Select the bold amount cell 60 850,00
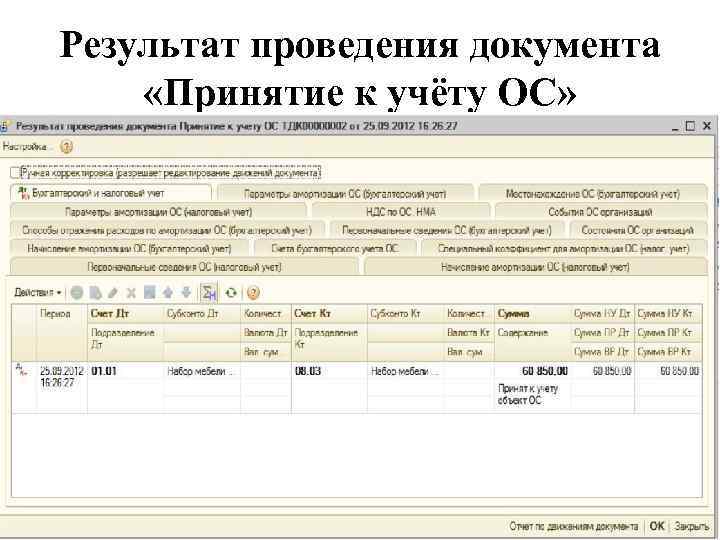Screen dimensions: 720x540 point(532,371)
